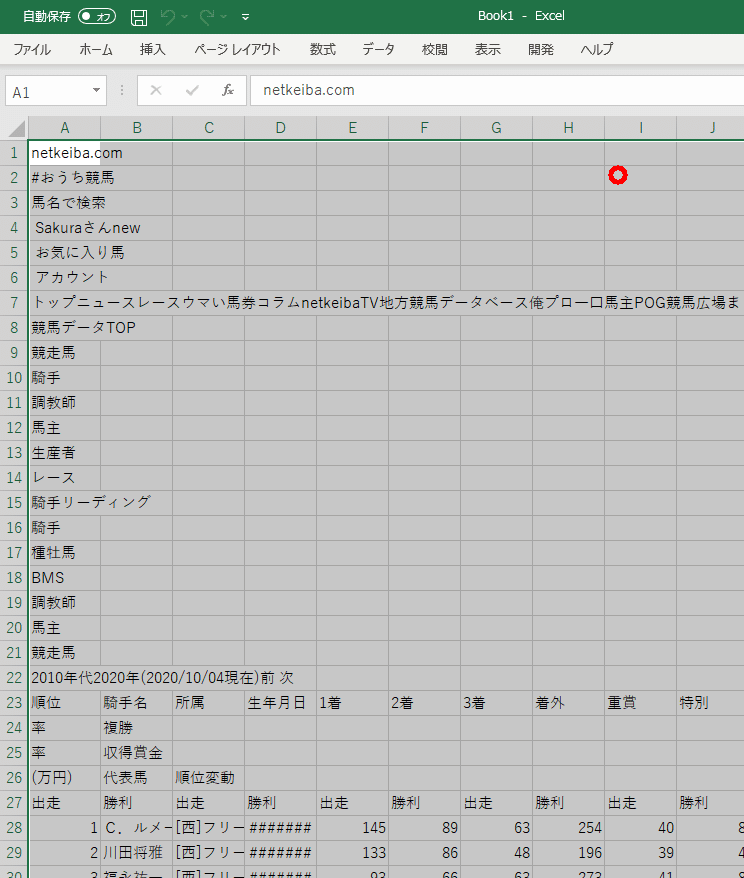This screenshot has height=878, width=744.
Task: Click cell containing 生産者
Action: (65, 452)
